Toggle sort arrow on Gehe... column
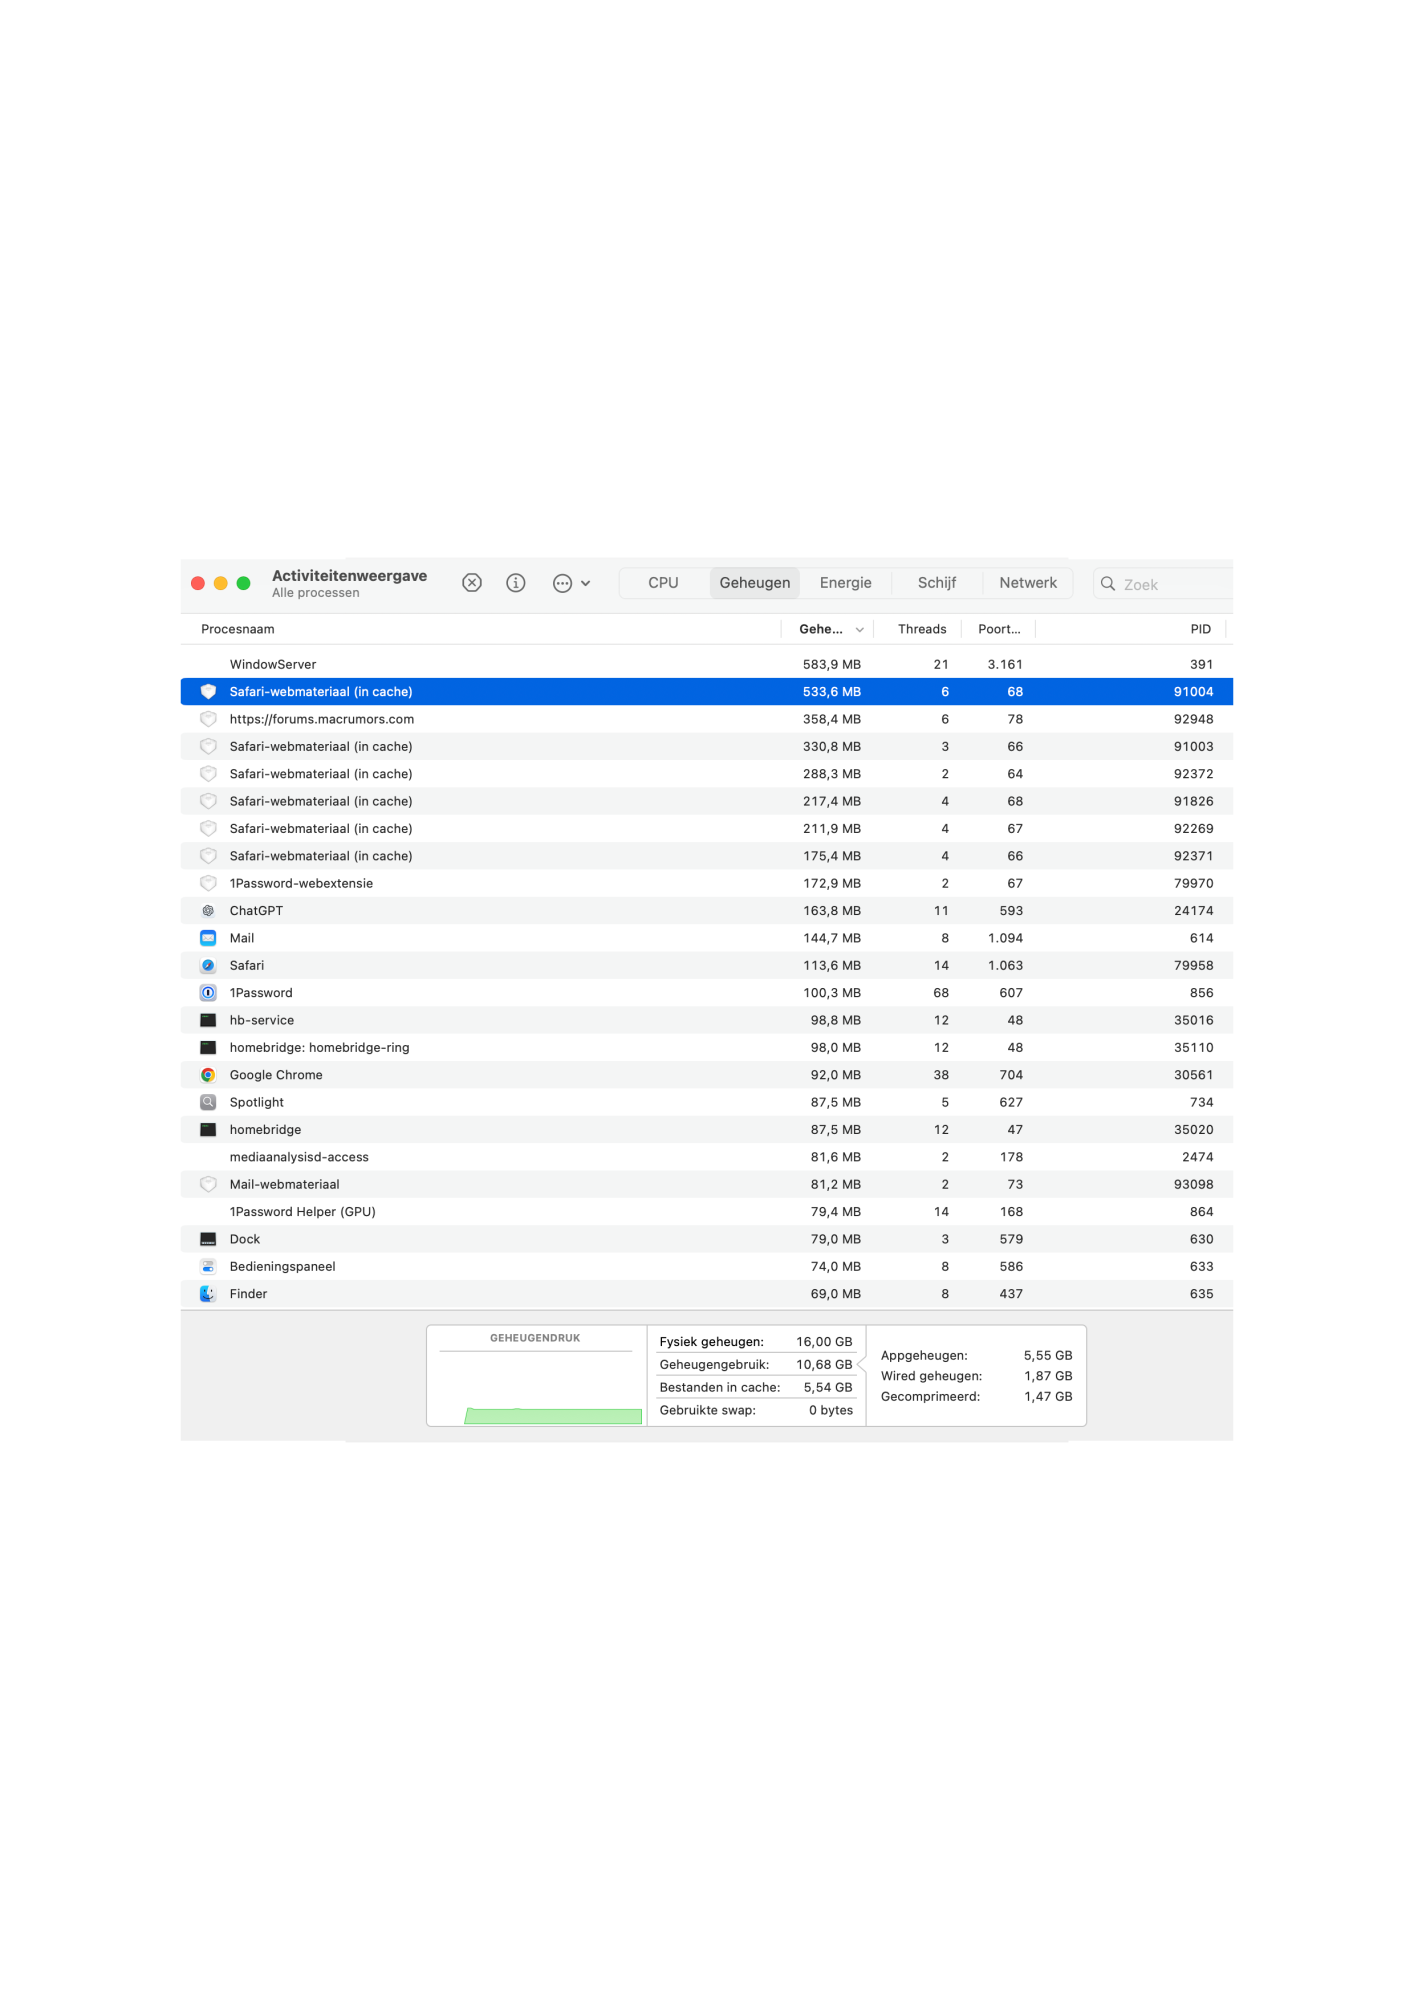This screenshot has width=1414, height=2000. (x=860, y=630)
